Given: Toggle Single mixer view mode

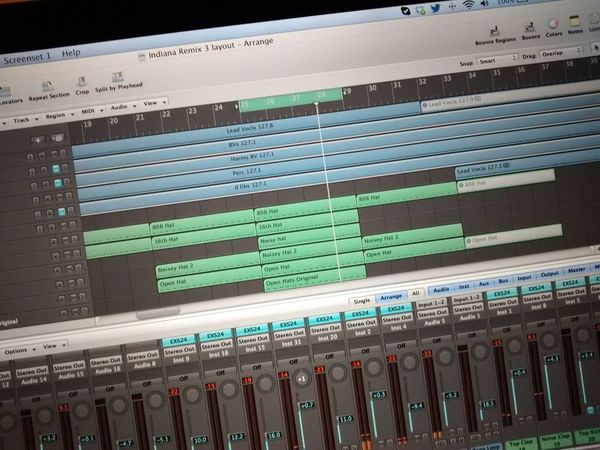Looking at the screenshot, I should [362, 301].
